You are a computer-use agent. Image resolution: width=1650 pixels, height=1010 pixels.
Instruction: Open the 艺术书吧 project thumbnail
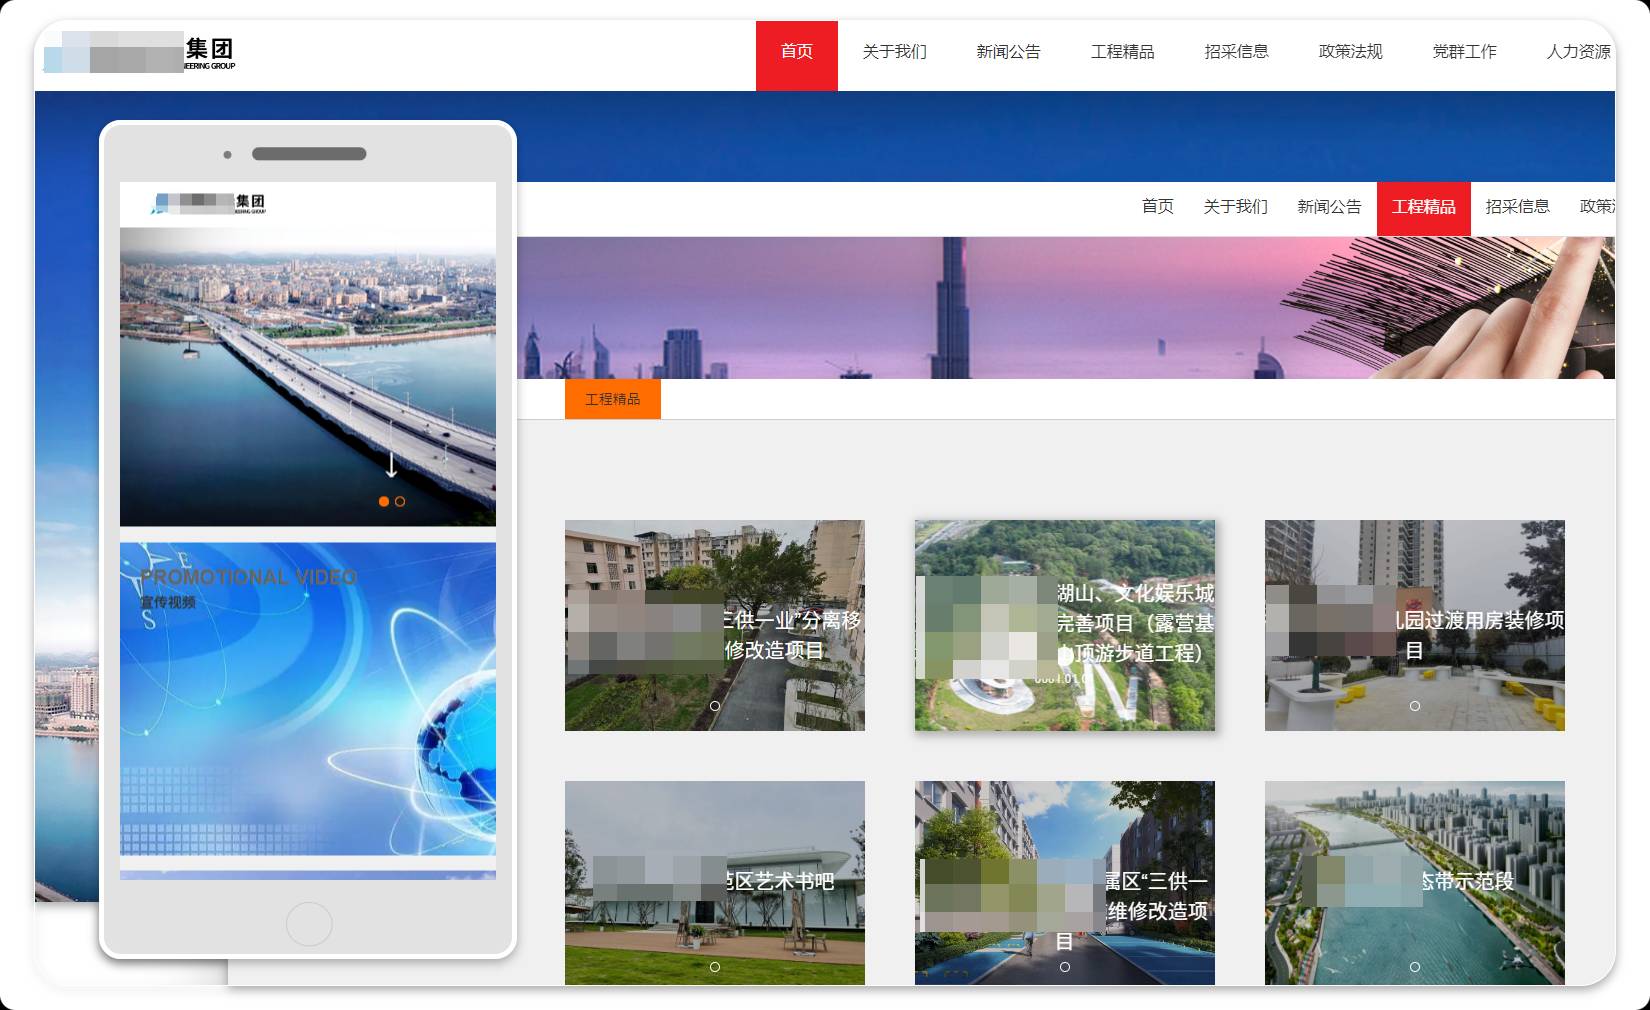(x=714, y=883)
